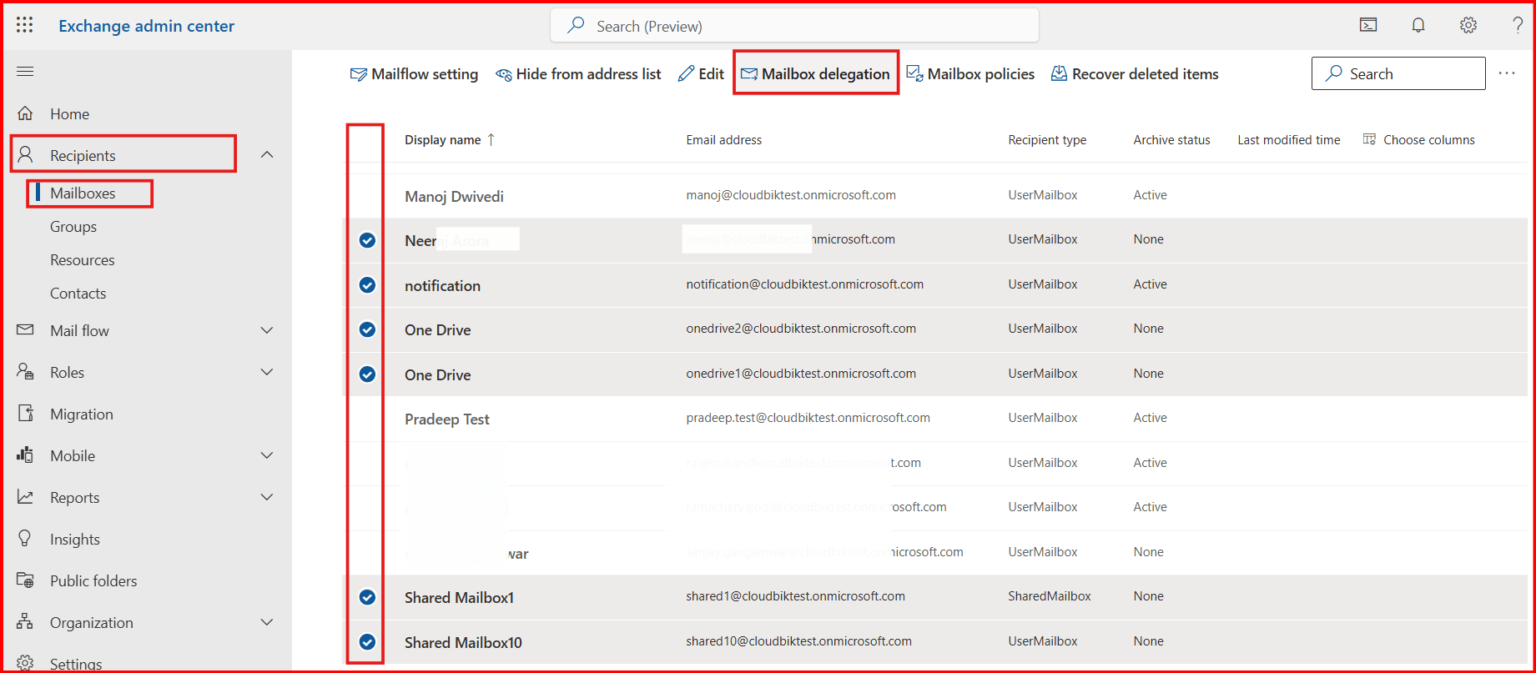
Task: Sort by the Display name column header
Action: point(445,139)
